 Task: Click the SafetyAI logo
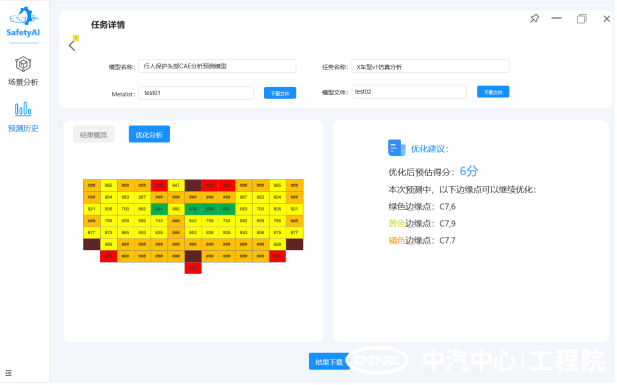pyautogui.click(x=23, y=22)
